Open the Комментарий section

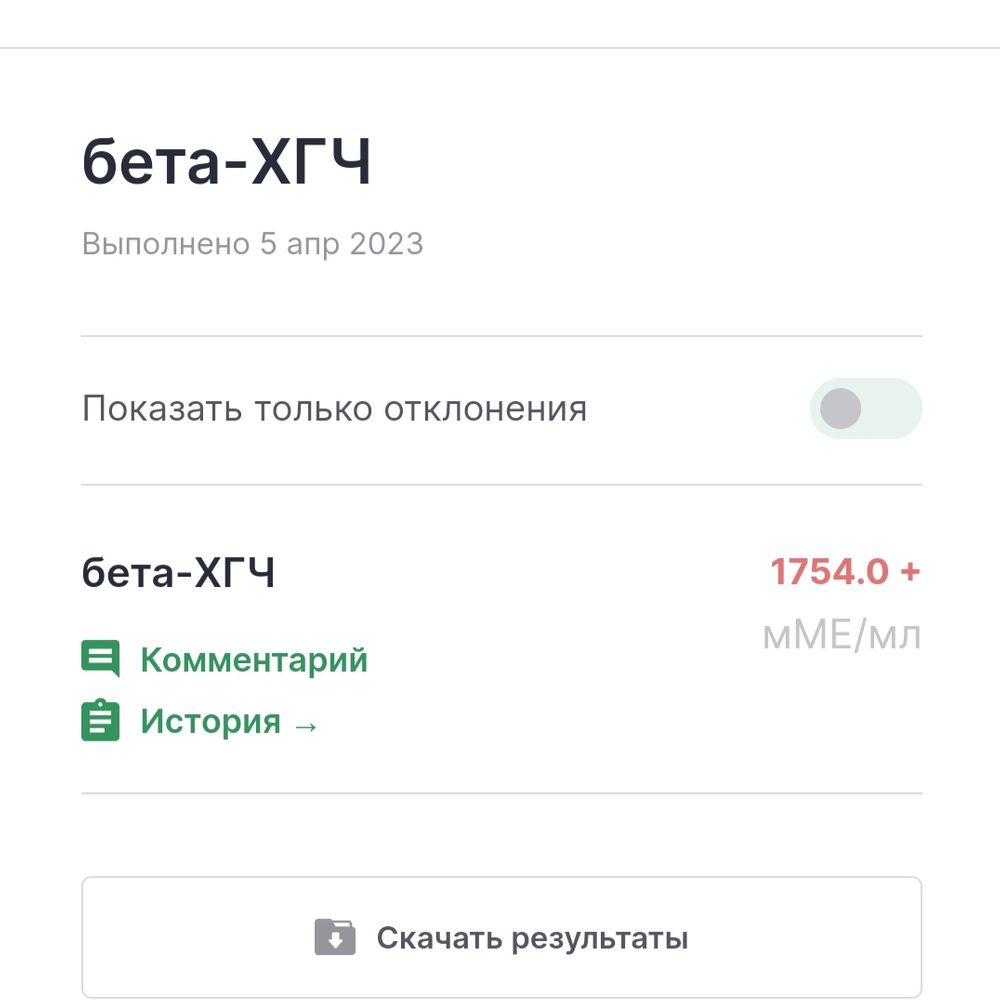255,659
